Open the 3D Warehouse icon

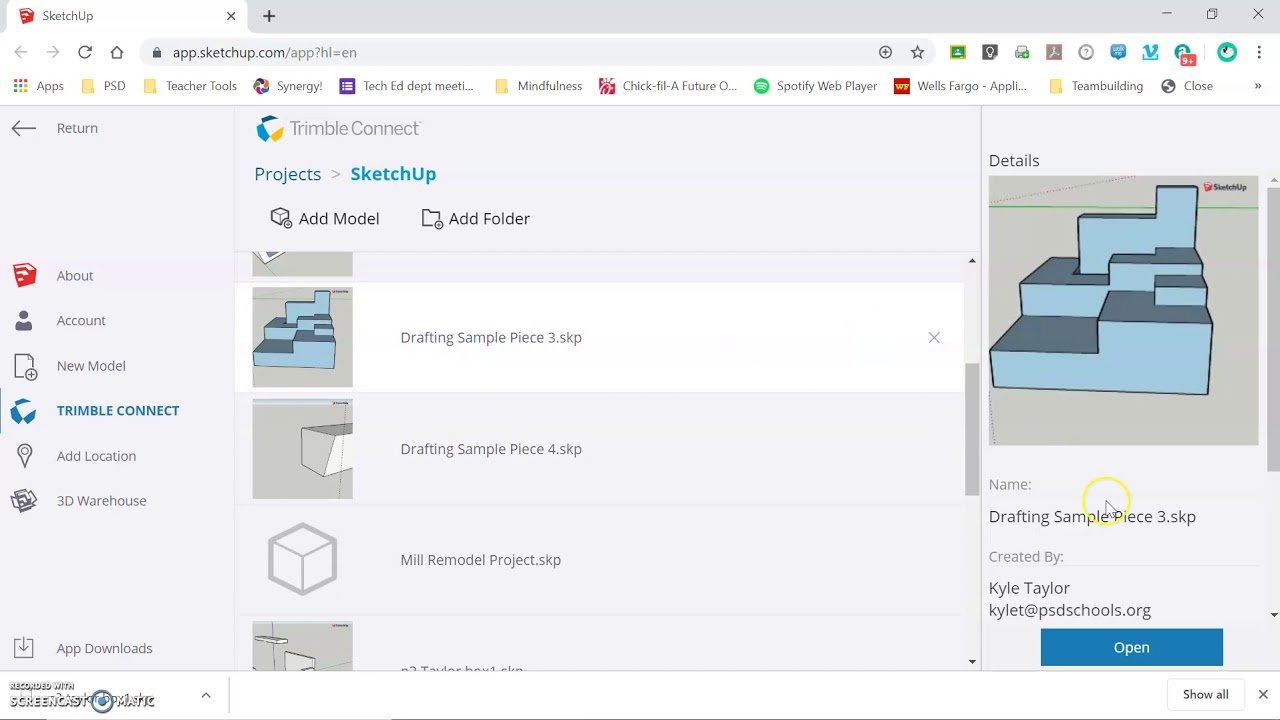pos(24,500)
